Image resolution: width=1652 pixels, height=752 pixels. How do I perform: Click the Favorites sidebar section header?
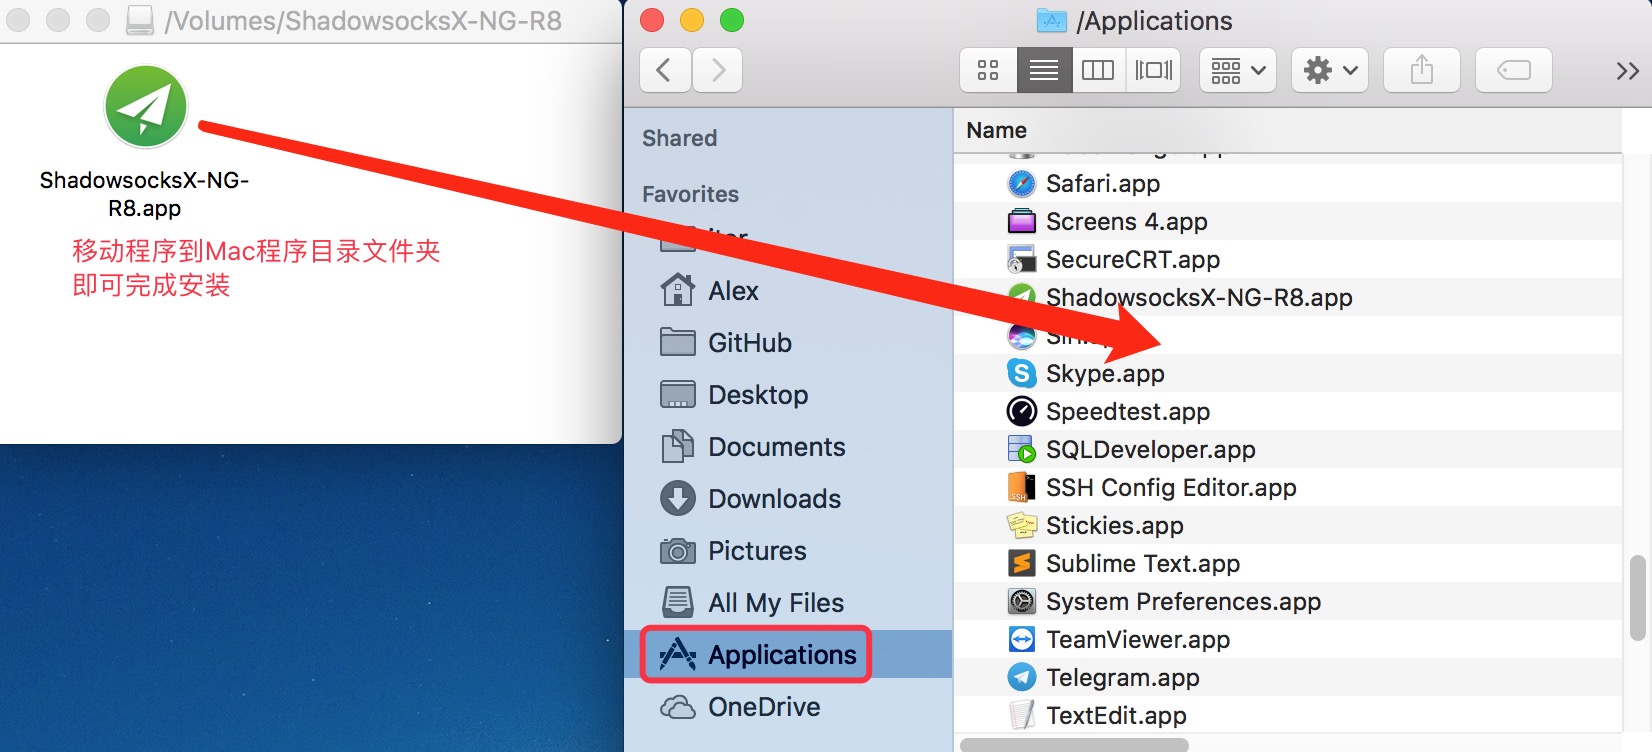tap(690, 194)
